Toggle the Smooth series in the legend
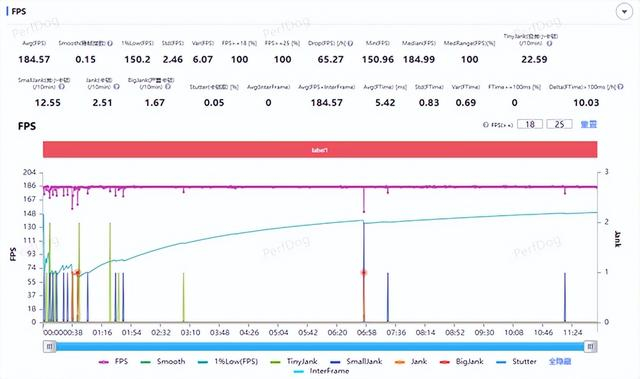 tap(163, 361)
